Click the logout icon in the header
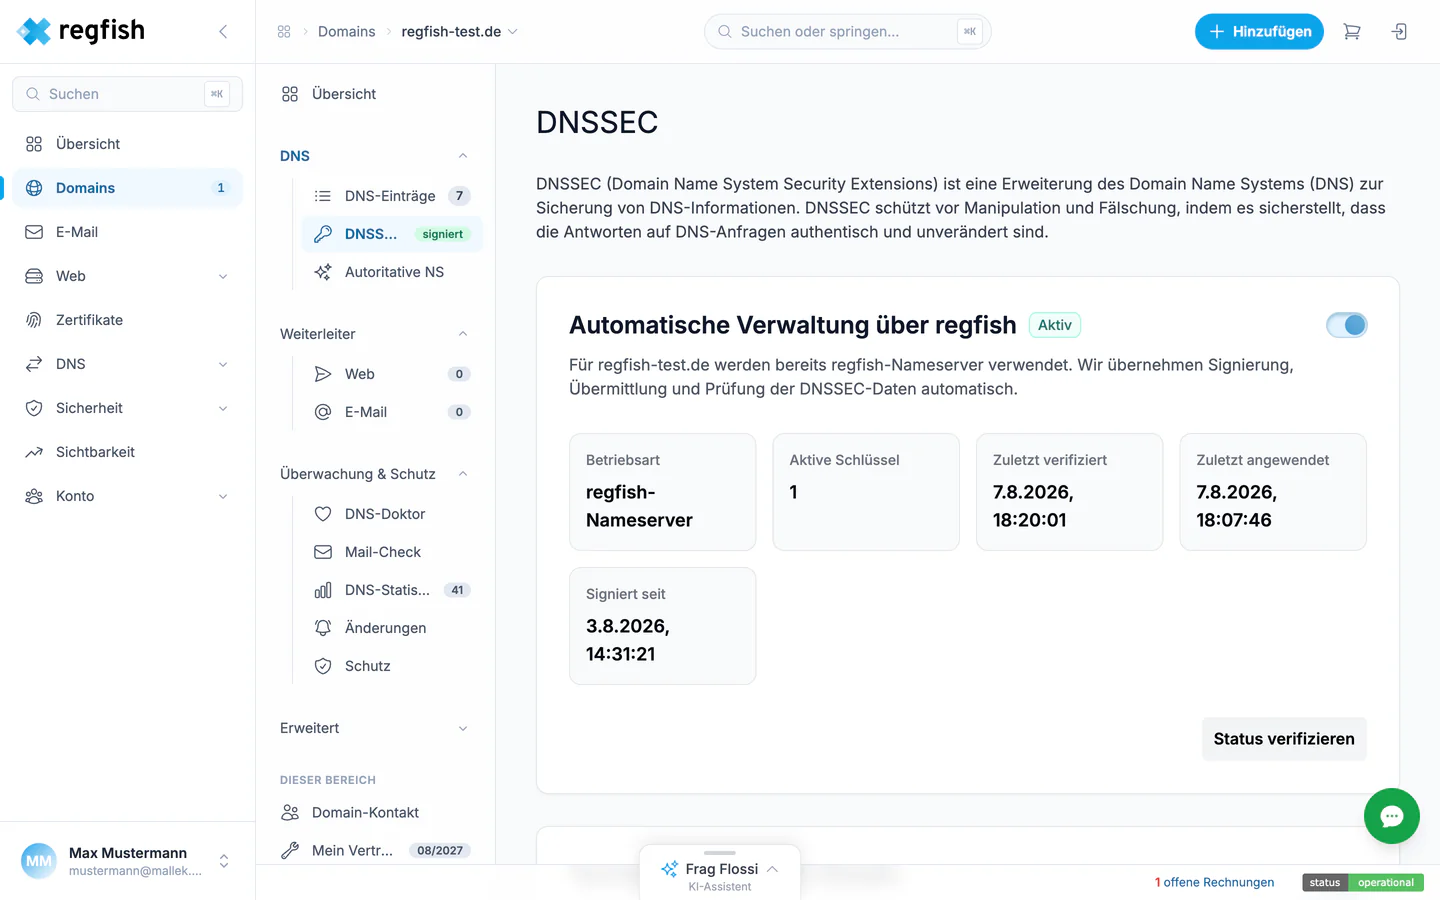 [1399, 32]
